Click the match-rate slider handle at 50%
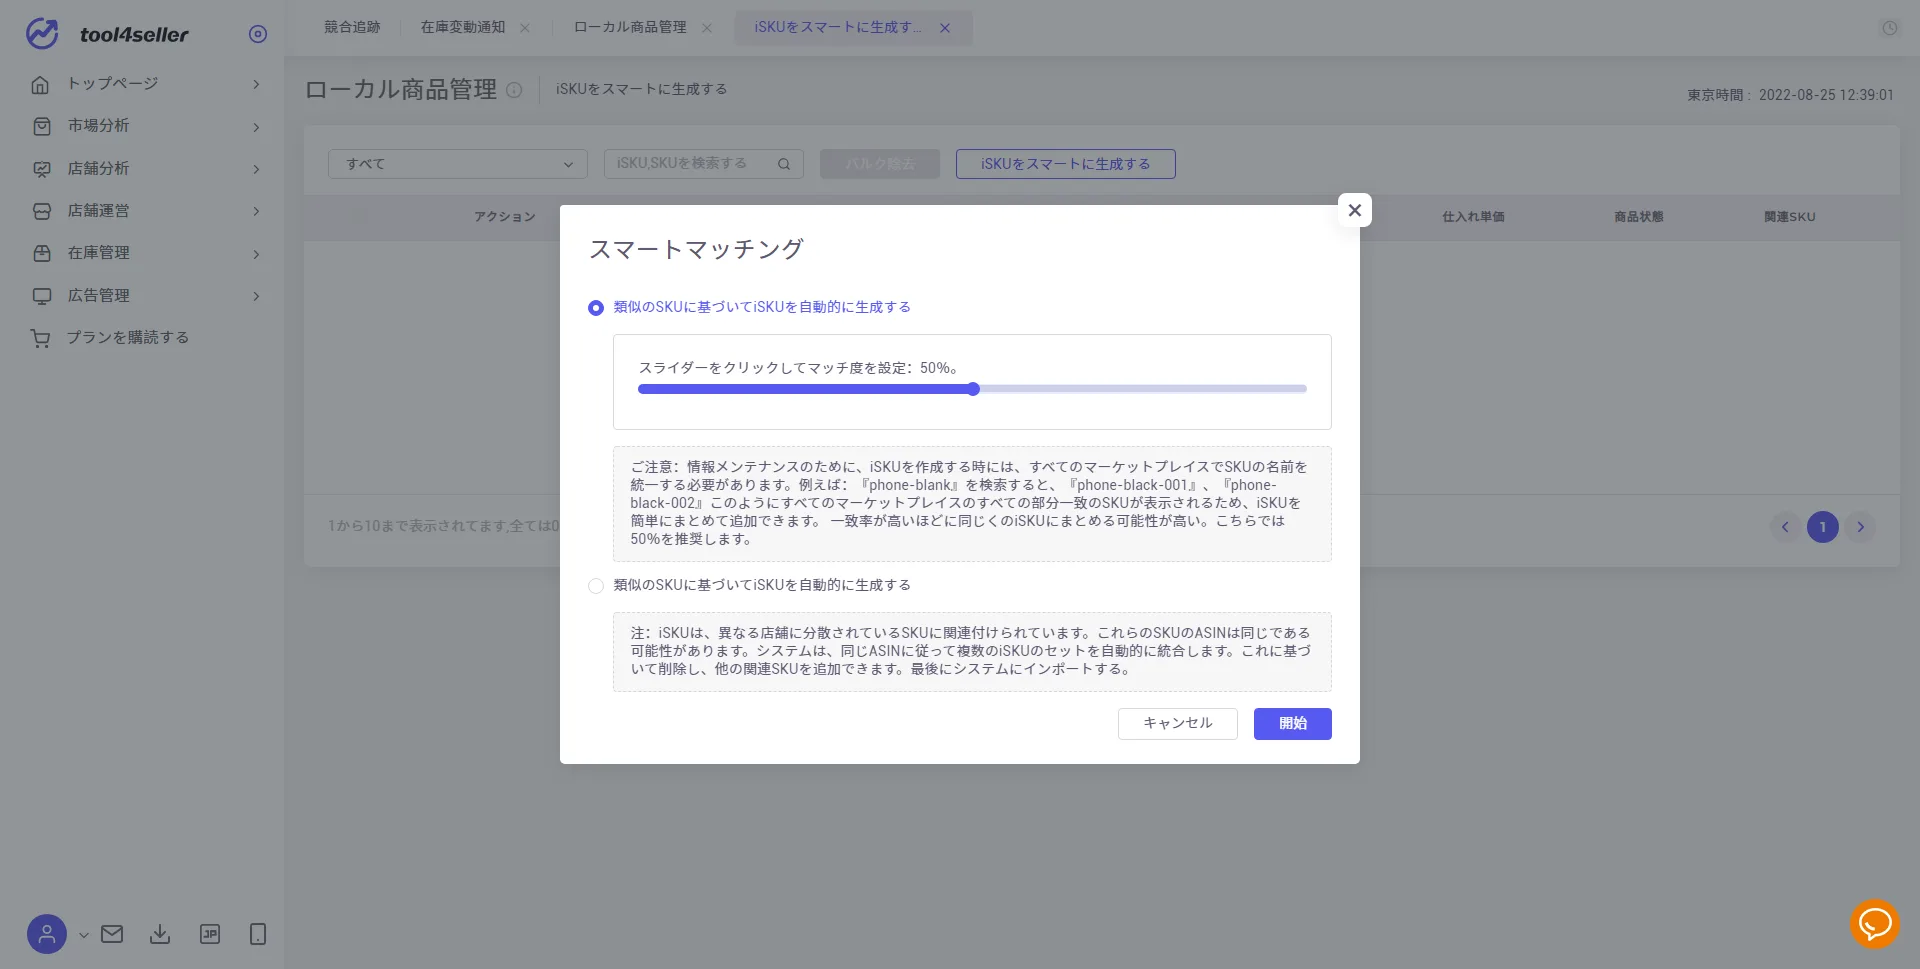This screenshot has height=969, width=1920. (x=973, y=389)
